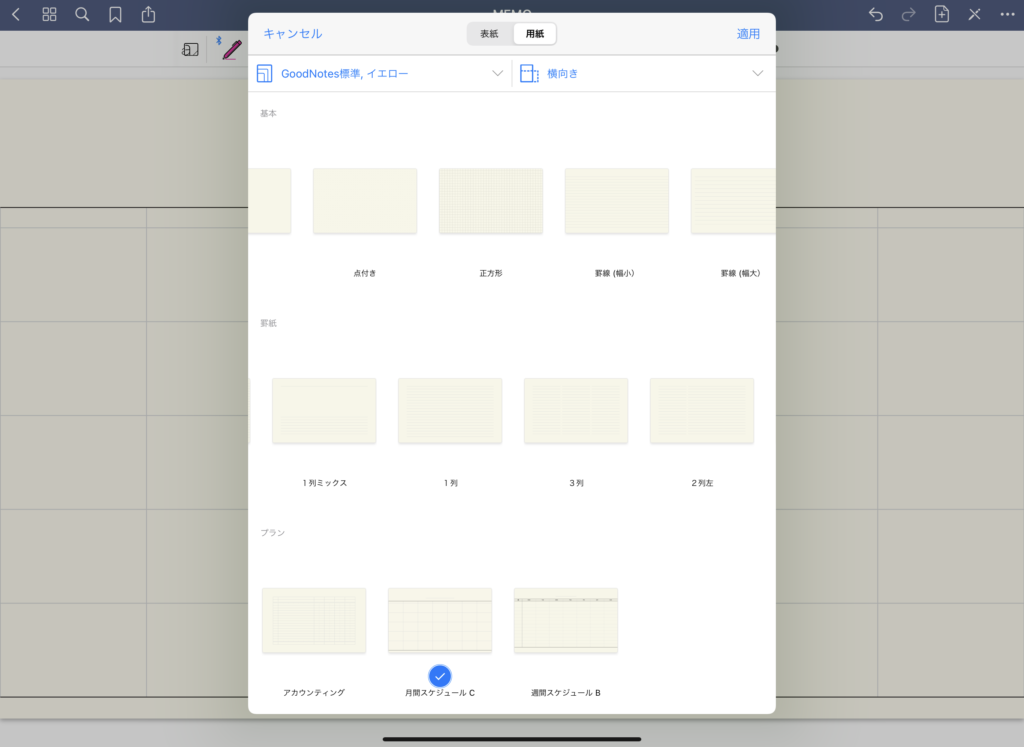The width and height of the screenshot is (1024, 747).
Task: Toggle the blue checkmark on 月間スケジュール C
Action: 440,675
